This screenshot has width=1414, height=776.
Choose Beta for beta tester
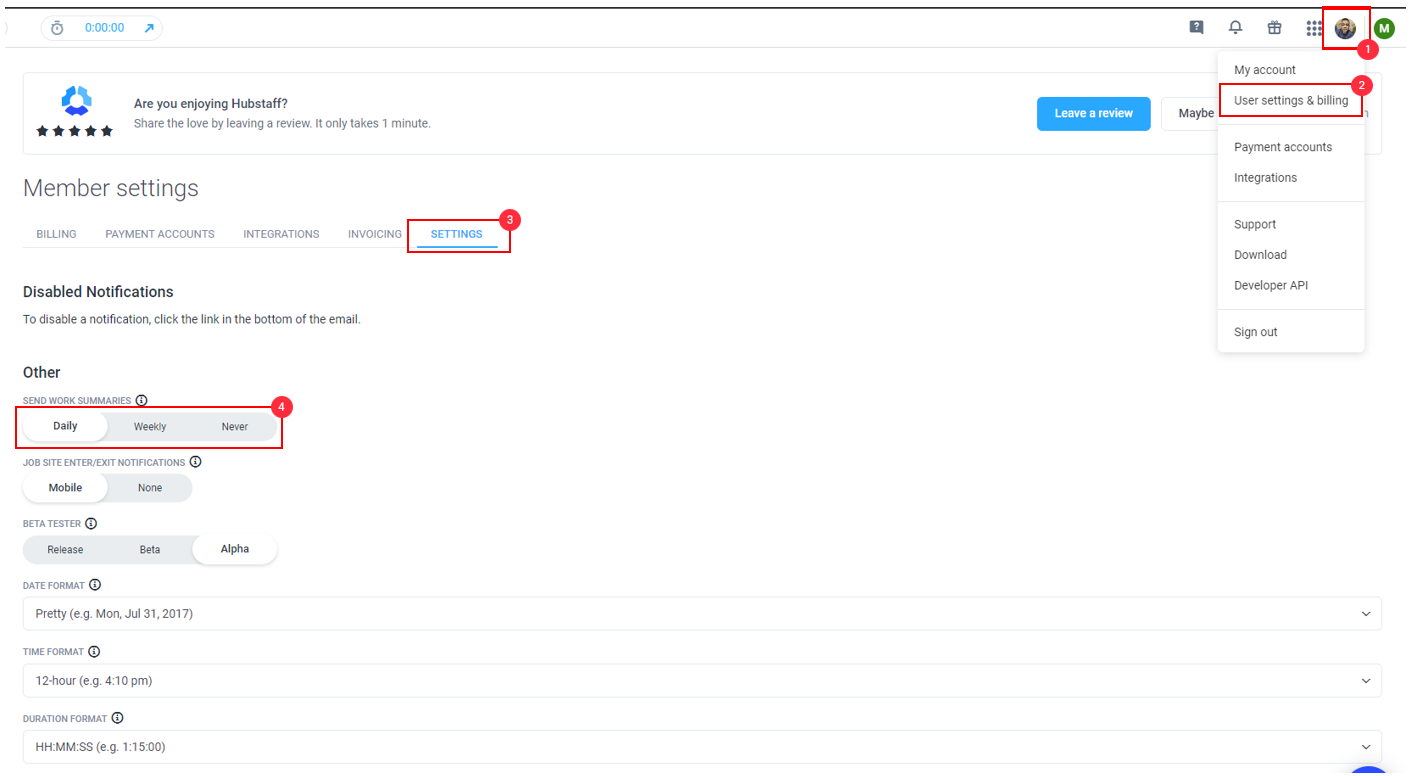tap(150, 549)
